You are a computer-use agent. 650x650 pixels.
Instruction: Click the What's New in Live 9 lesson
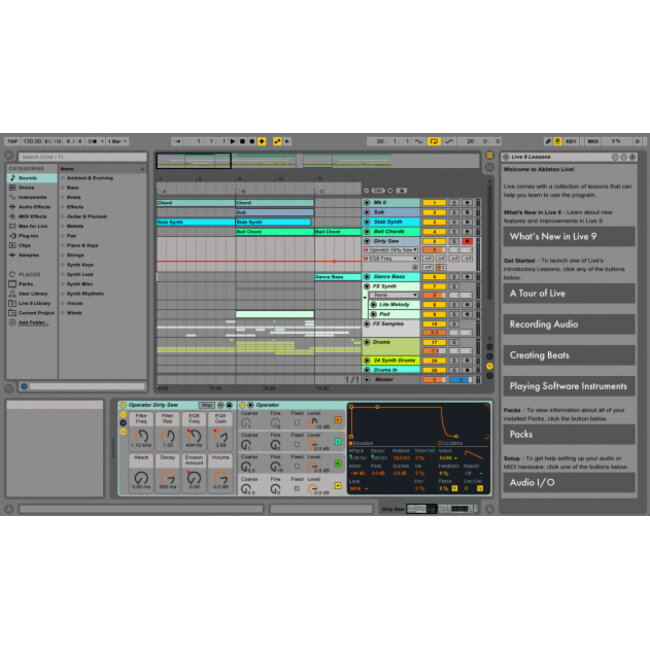(569, 237)
